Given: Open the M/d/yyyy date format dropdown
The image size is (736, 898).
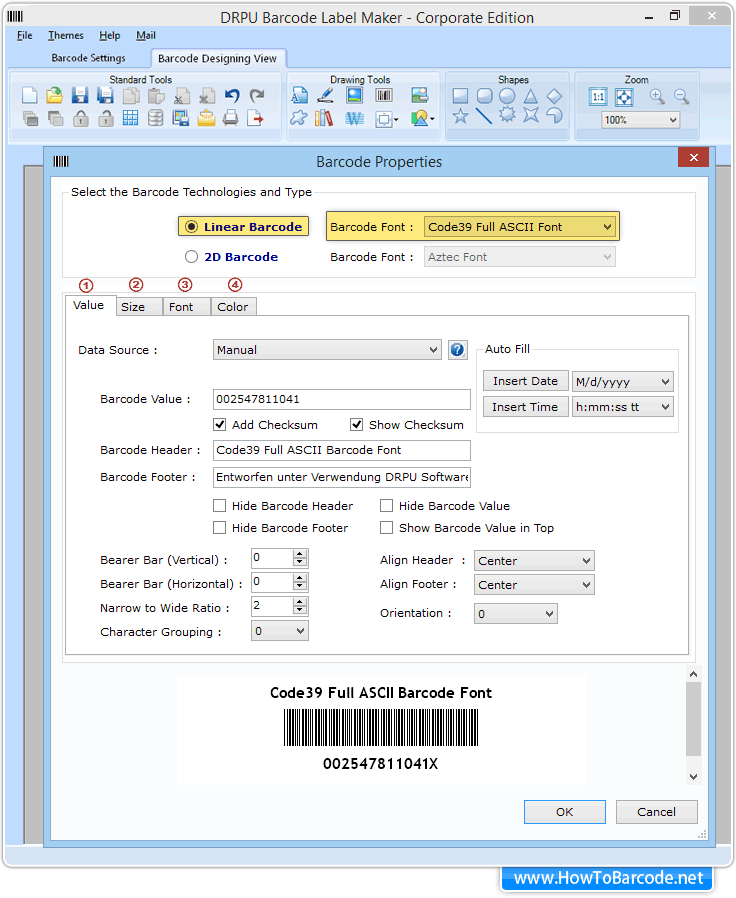Looking at the screenshot, I should 623,381.
